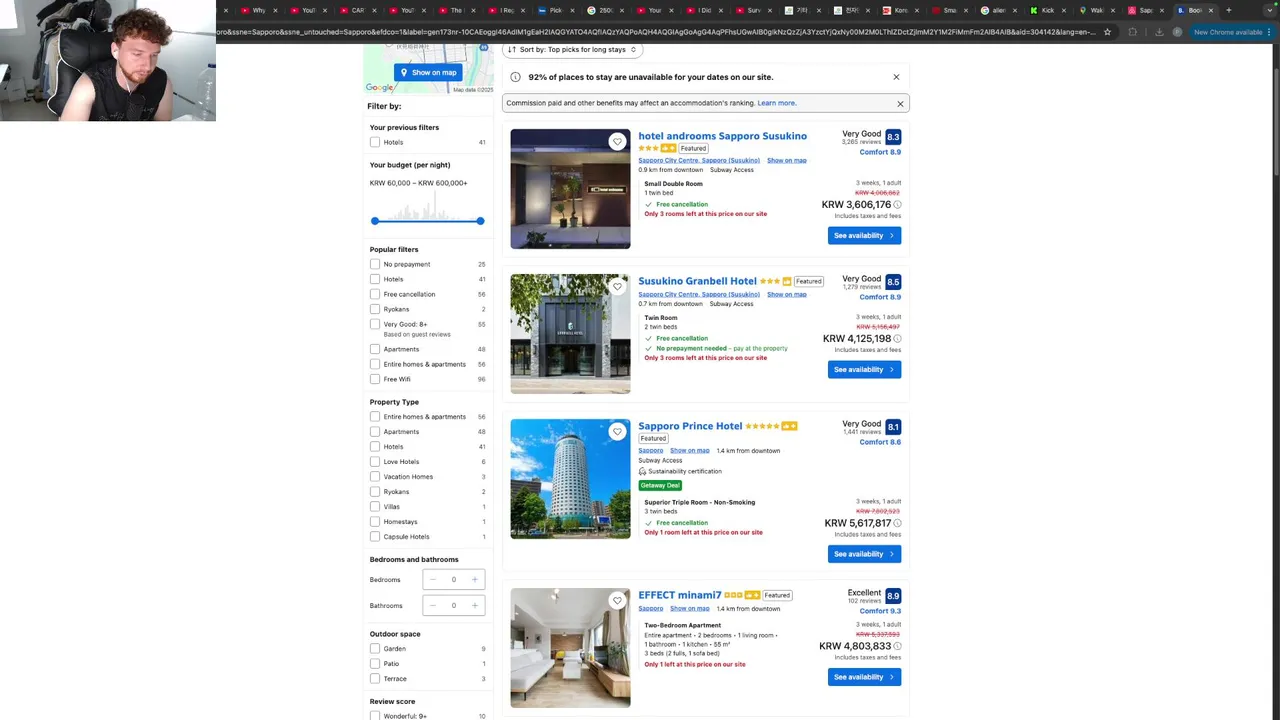Dismiss the 92% unavailable notice
This screenshot has width=1280, height=720.
point(896,77)
